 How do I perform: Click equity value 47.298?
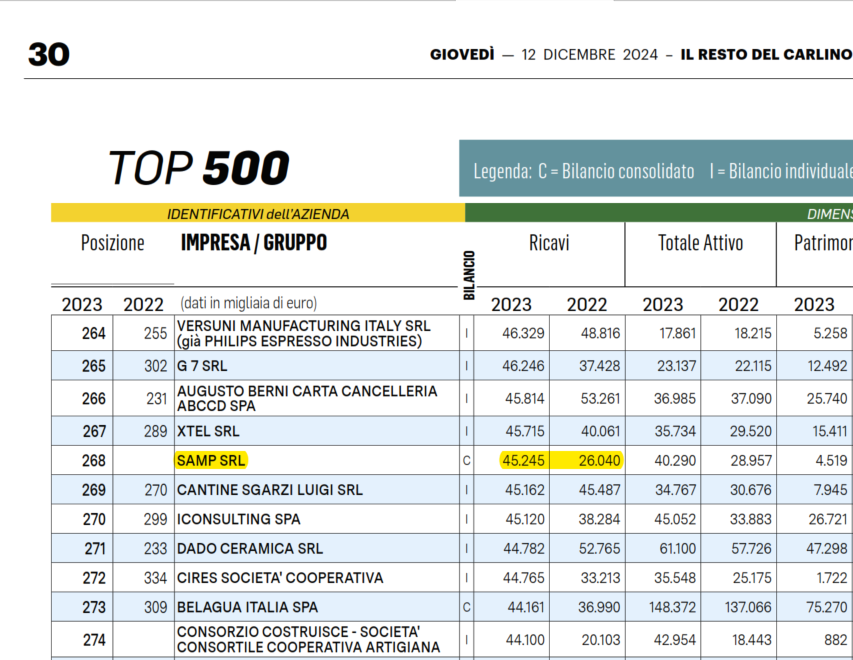[x=827, y=548]
